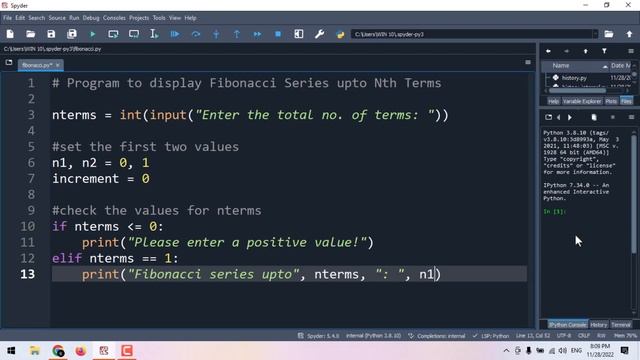This screenshot has width=640, height=360.
Task: Click the console input prompt In [1]:
Action: pyautogui.click(x=554, y=211)
